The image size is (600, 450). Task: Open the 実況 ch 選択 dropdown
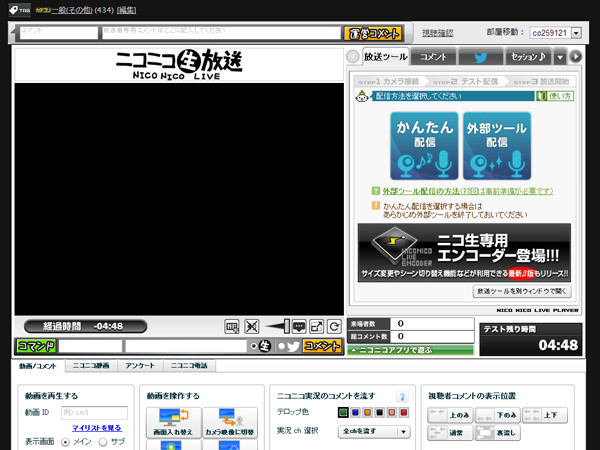[x=374, y=431]
